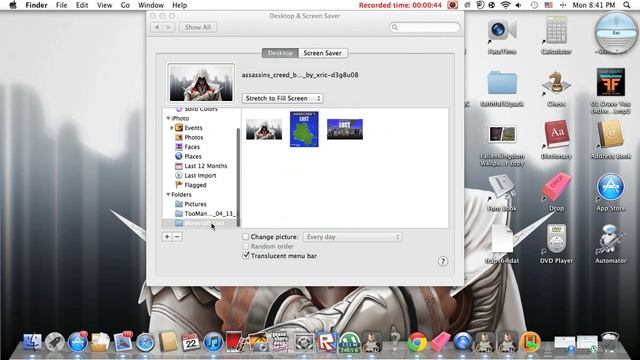Open the Window menu

151,5
